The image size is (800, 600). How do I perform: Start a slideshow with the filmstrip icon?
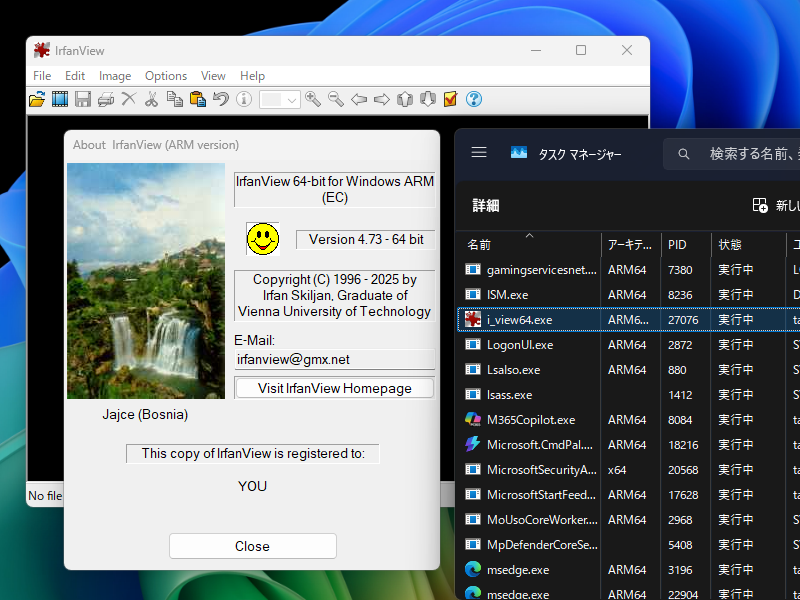tap(62, 99)
